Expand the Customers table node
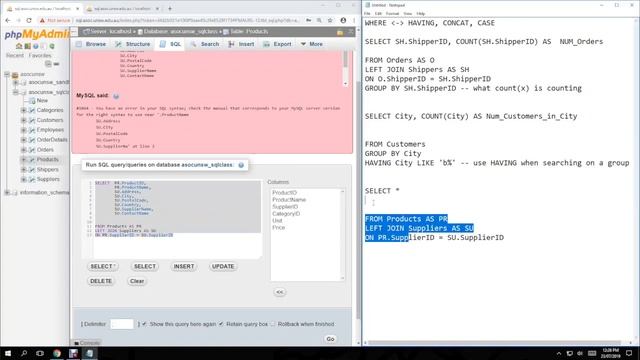 point(23,120)
